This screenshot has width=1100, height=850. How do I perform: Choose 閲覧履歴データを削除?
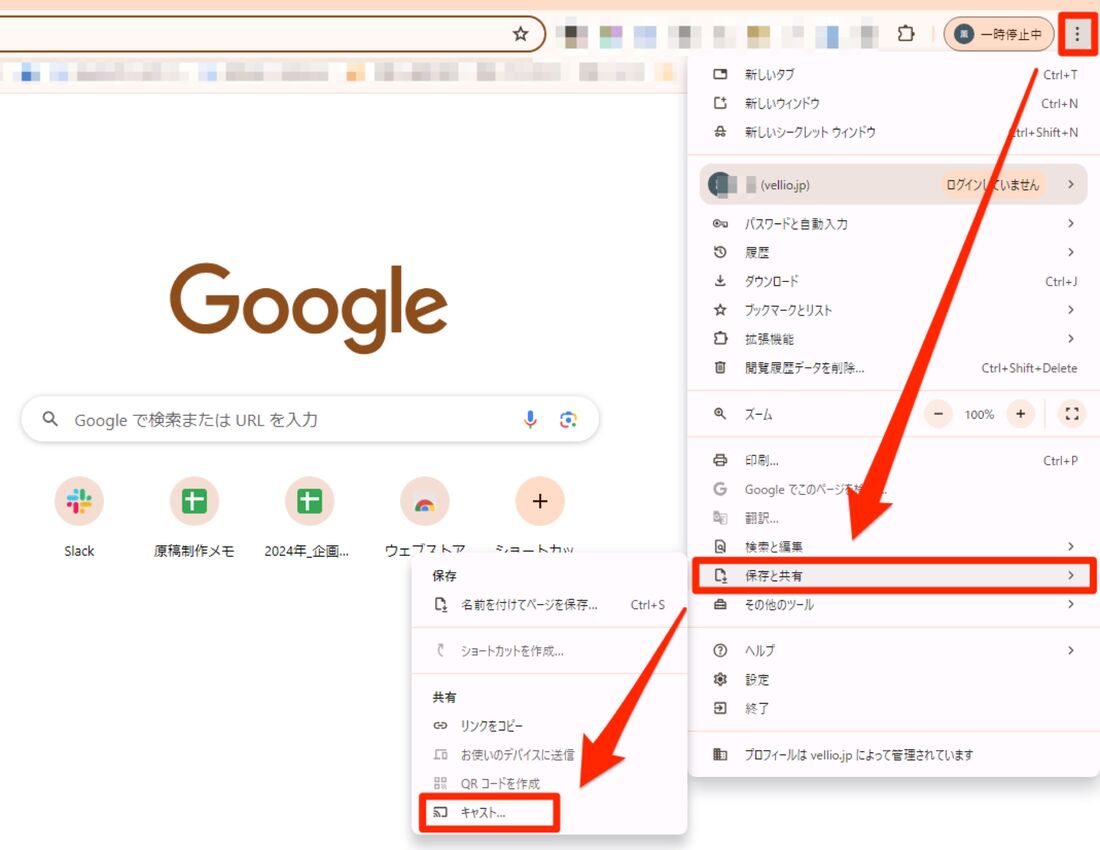(x=893, y=367)
